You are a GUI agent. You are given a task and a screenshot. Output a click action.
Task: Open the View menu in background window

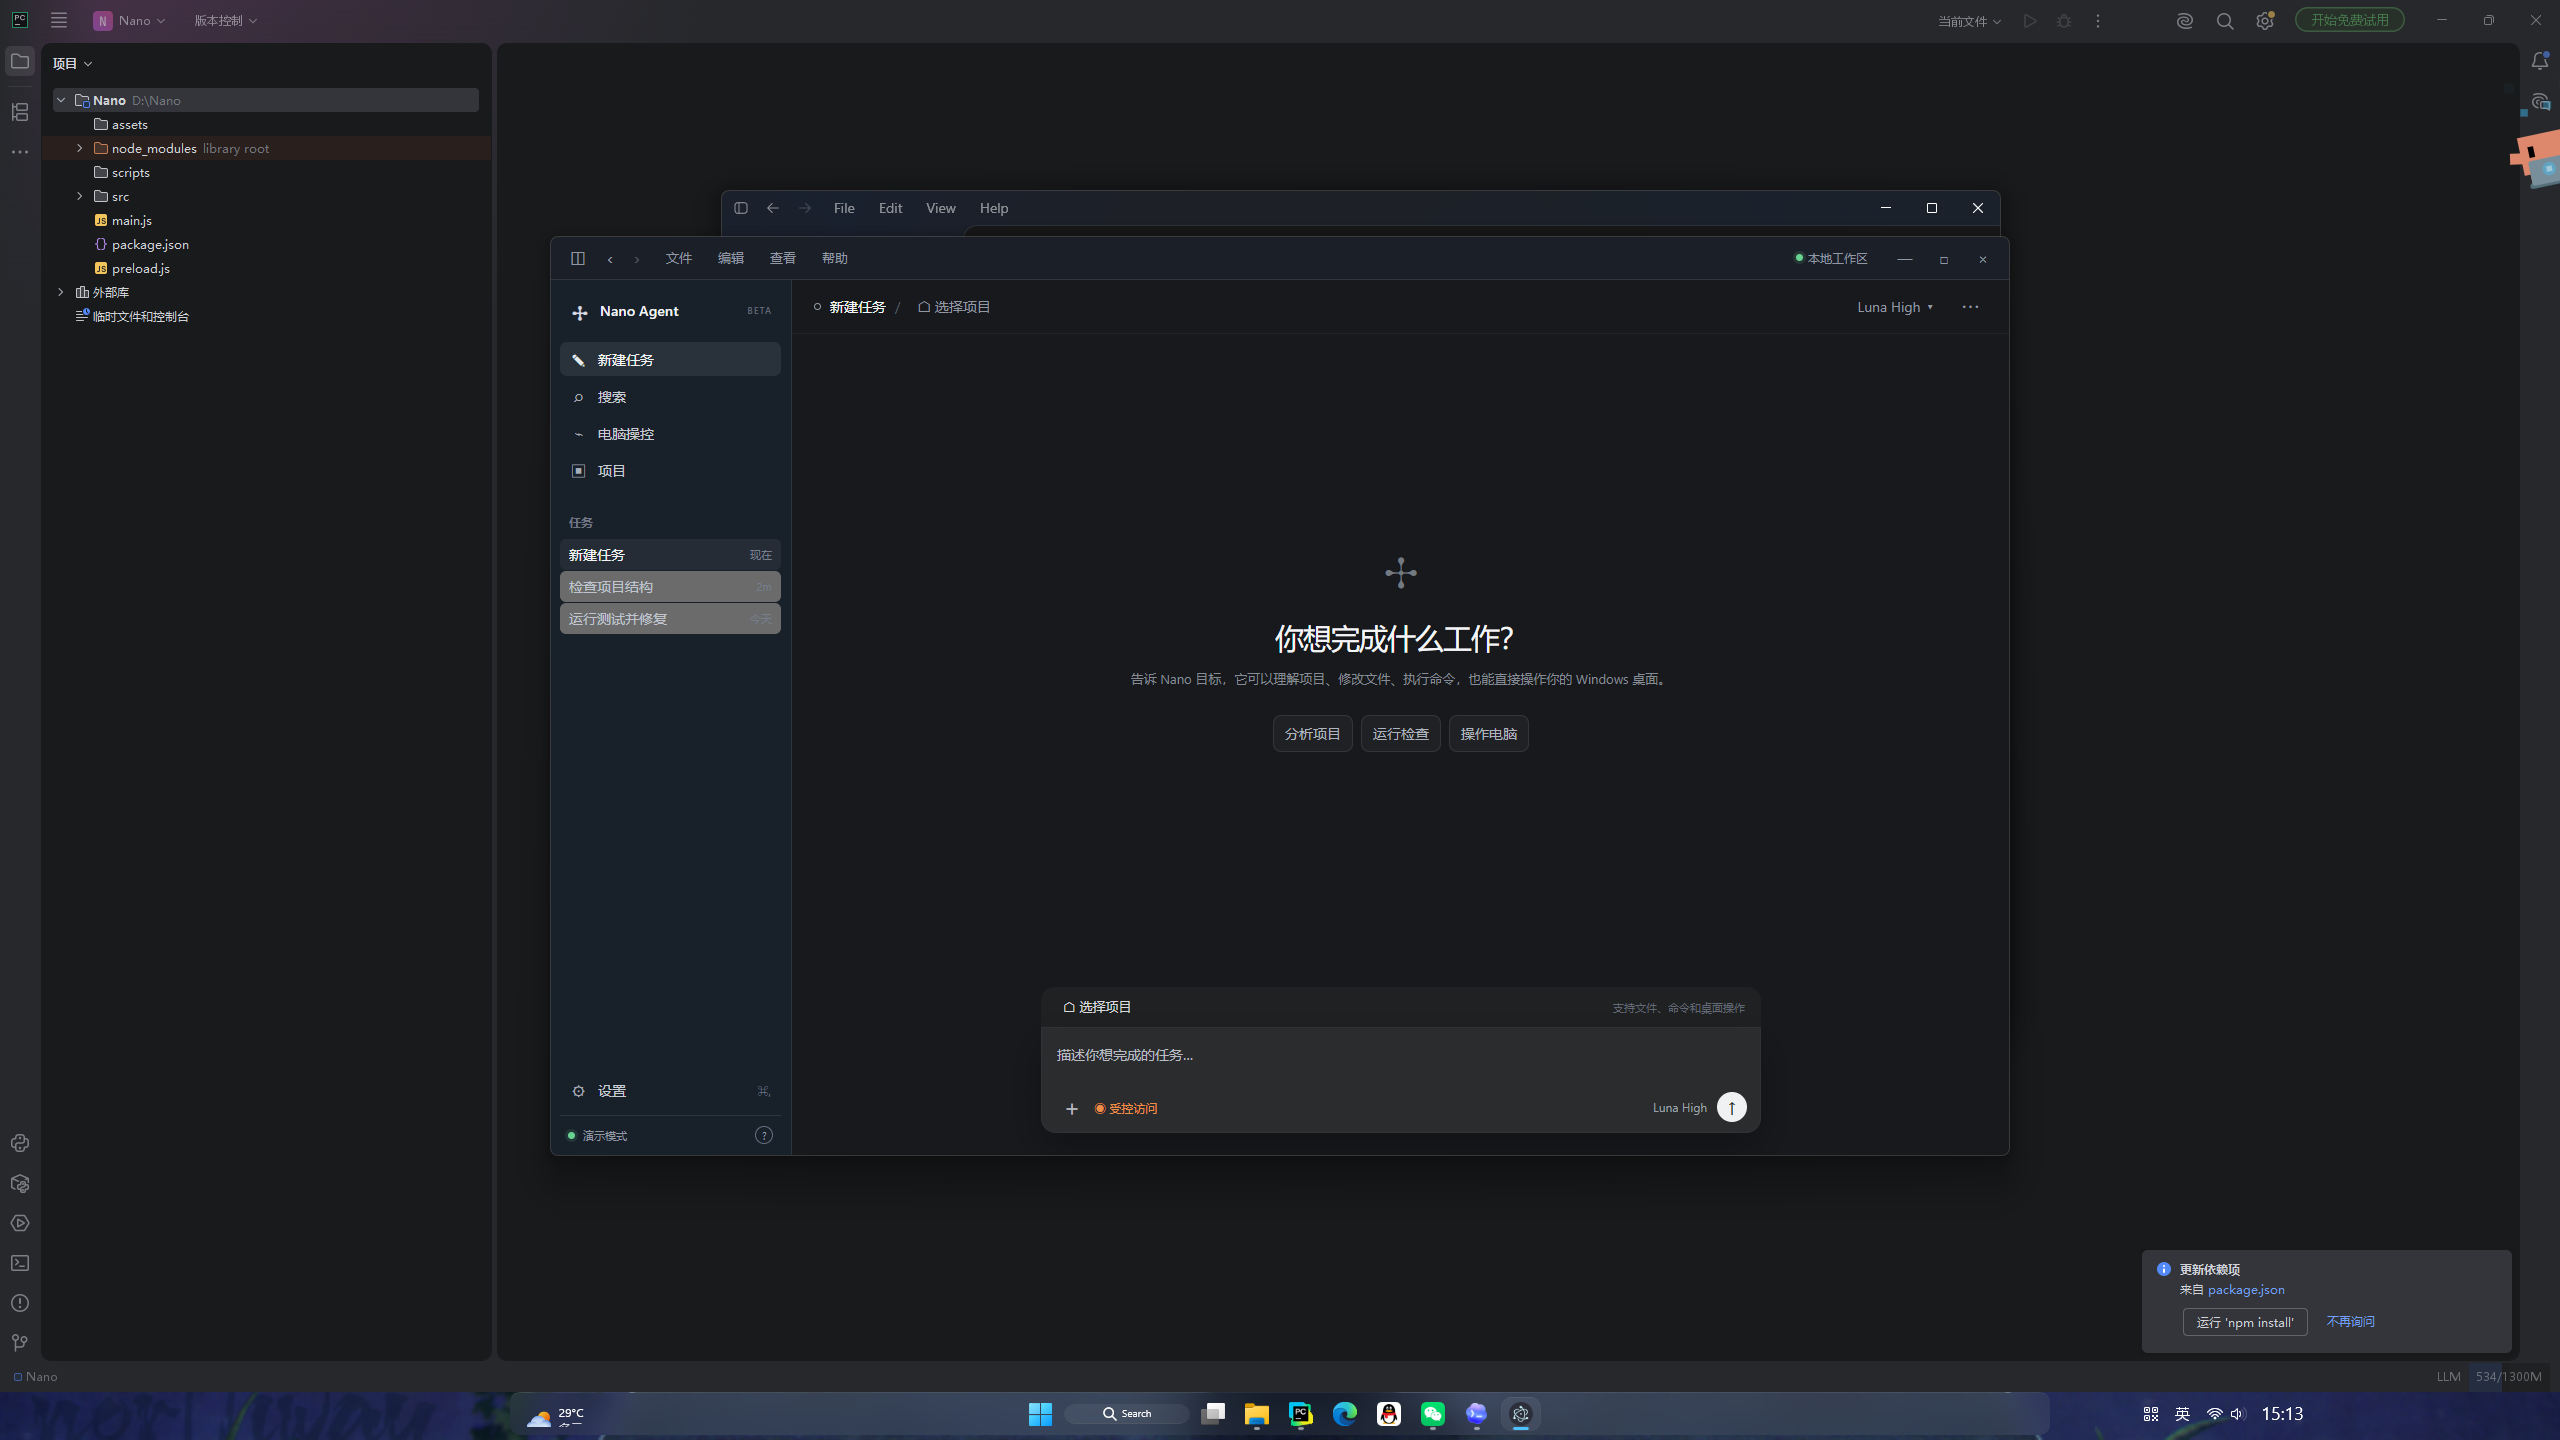pyautogui.click(x=940, y=208)
